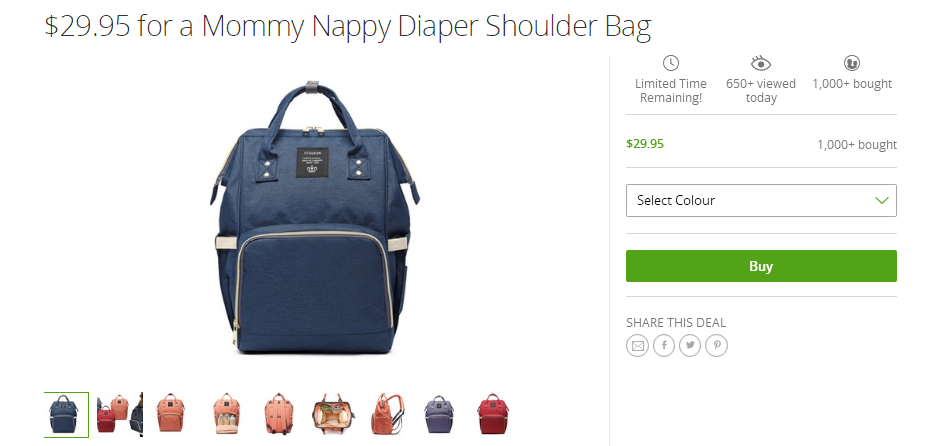Image resolution: width=925 pixels, height=446 pixels.
Task: Click the buyers icon above 1,000+ bought
Action: 852,63
